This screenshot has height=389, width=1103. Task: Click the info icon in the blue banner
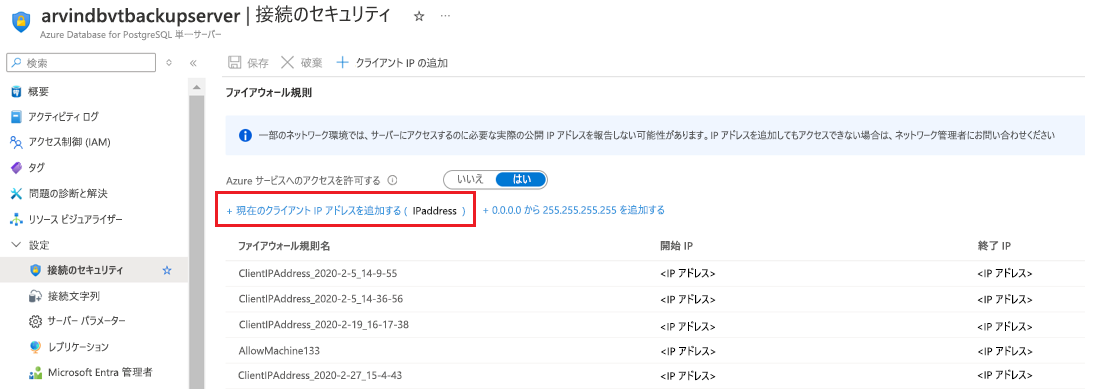coord(245,135)
